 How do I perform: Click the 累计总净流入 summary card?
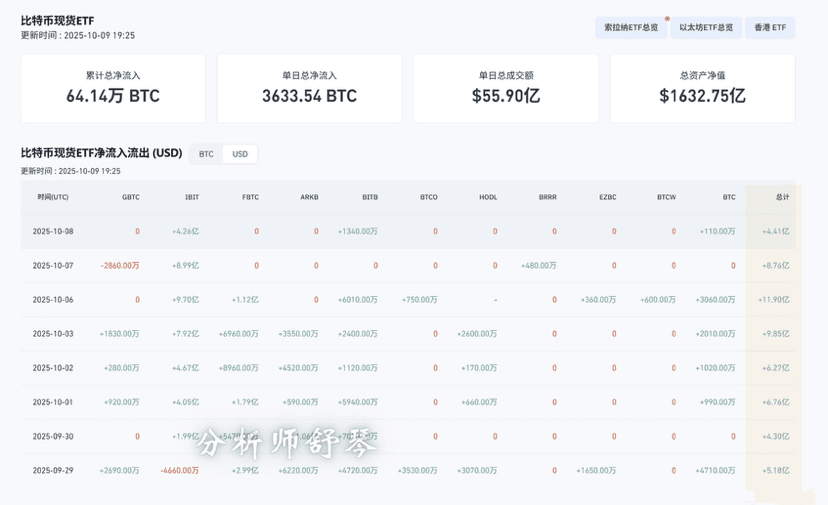click(113, 88)
